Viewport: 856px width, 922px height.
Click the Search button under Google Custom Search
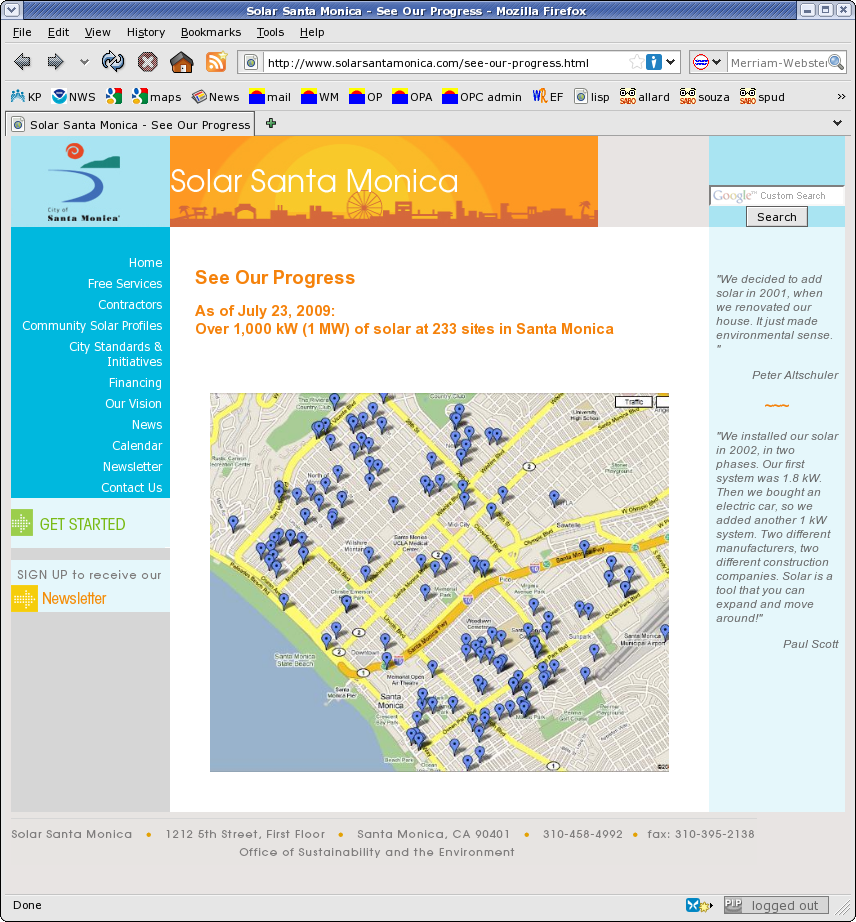tap(776, 217)
